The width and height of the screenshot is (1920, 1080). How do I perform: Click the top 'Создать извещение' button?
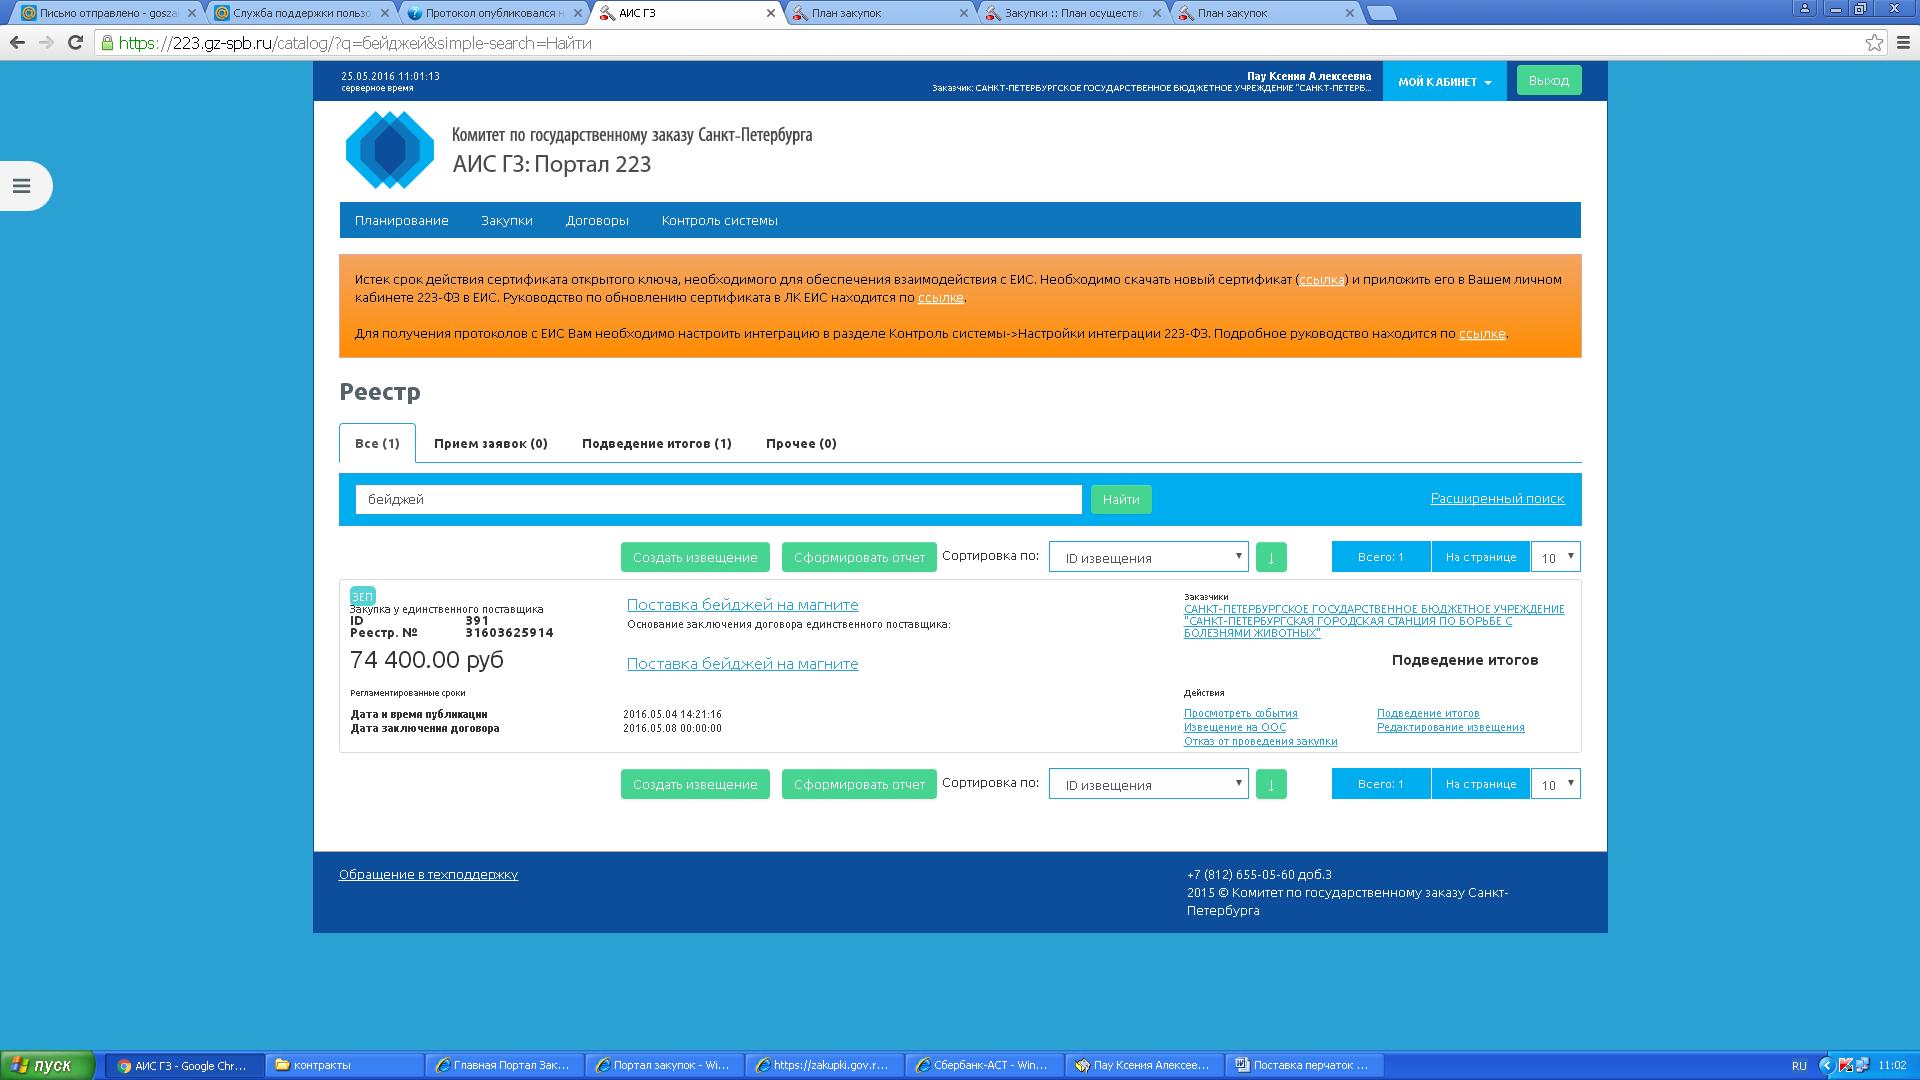(x=695, y=558)
